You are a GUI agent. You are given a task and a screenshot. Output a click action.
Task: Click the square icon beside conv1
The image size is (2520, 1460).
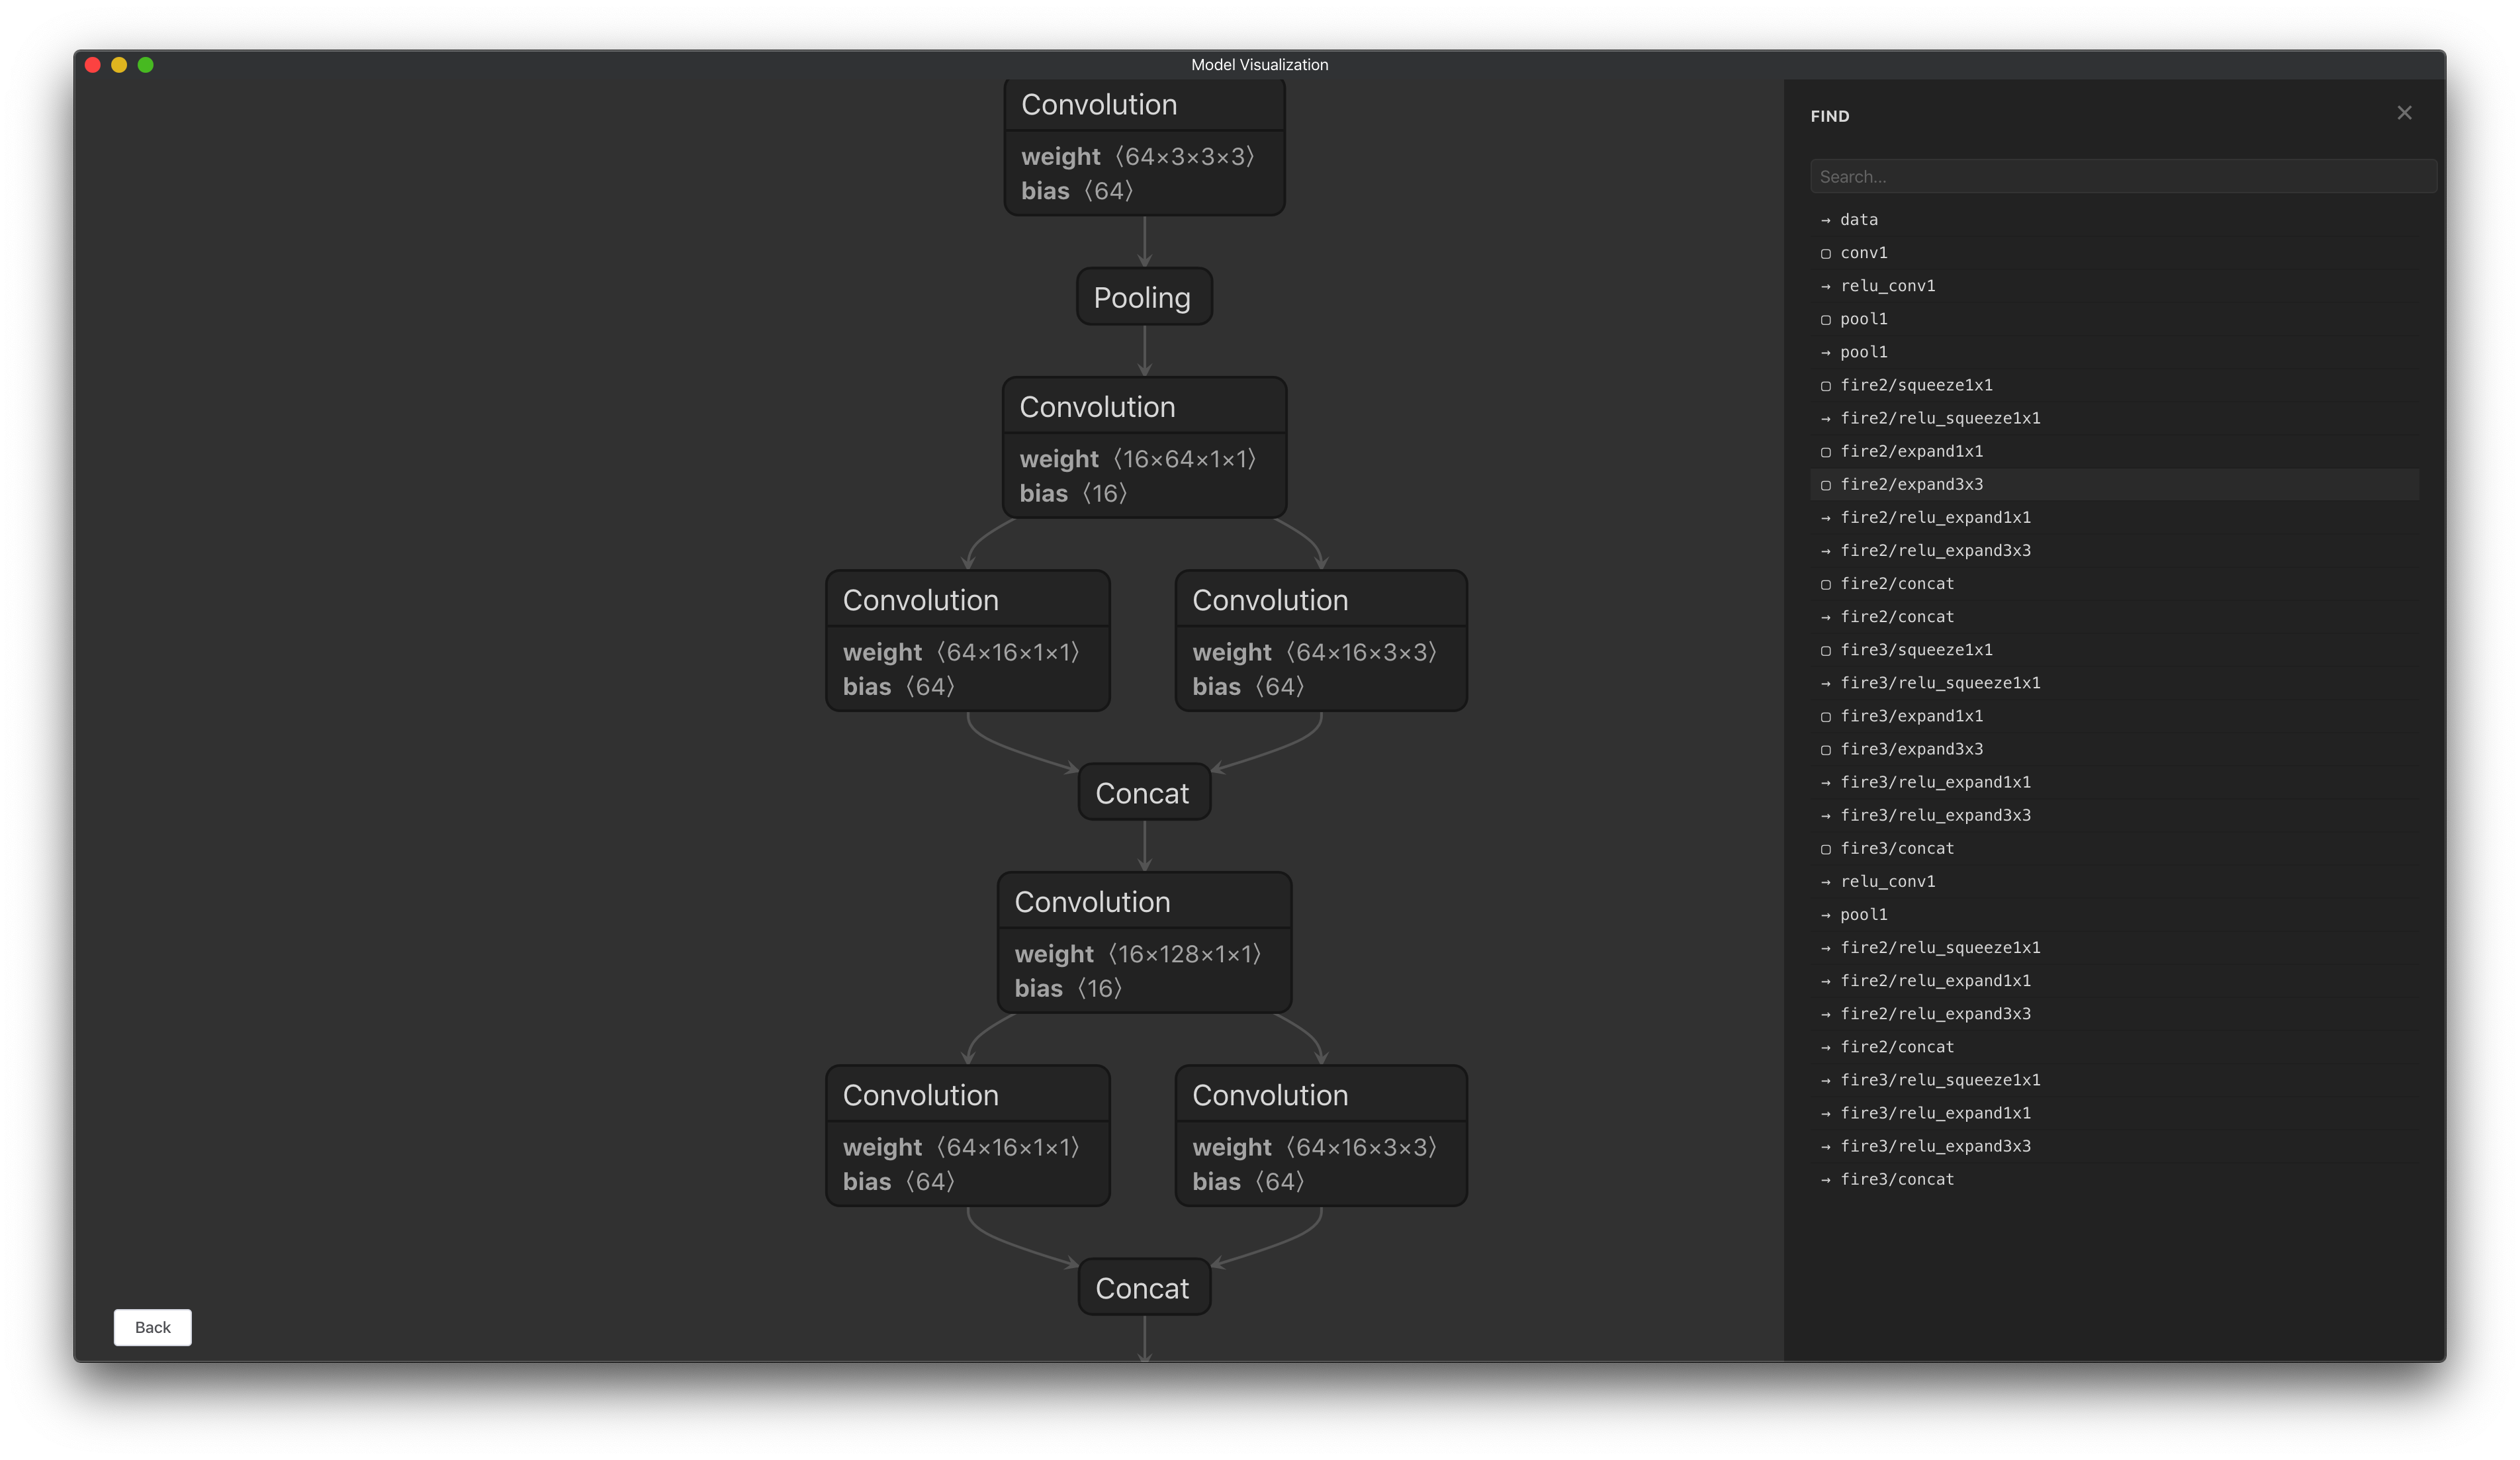pyautogui.click(x=1825, y=254)
